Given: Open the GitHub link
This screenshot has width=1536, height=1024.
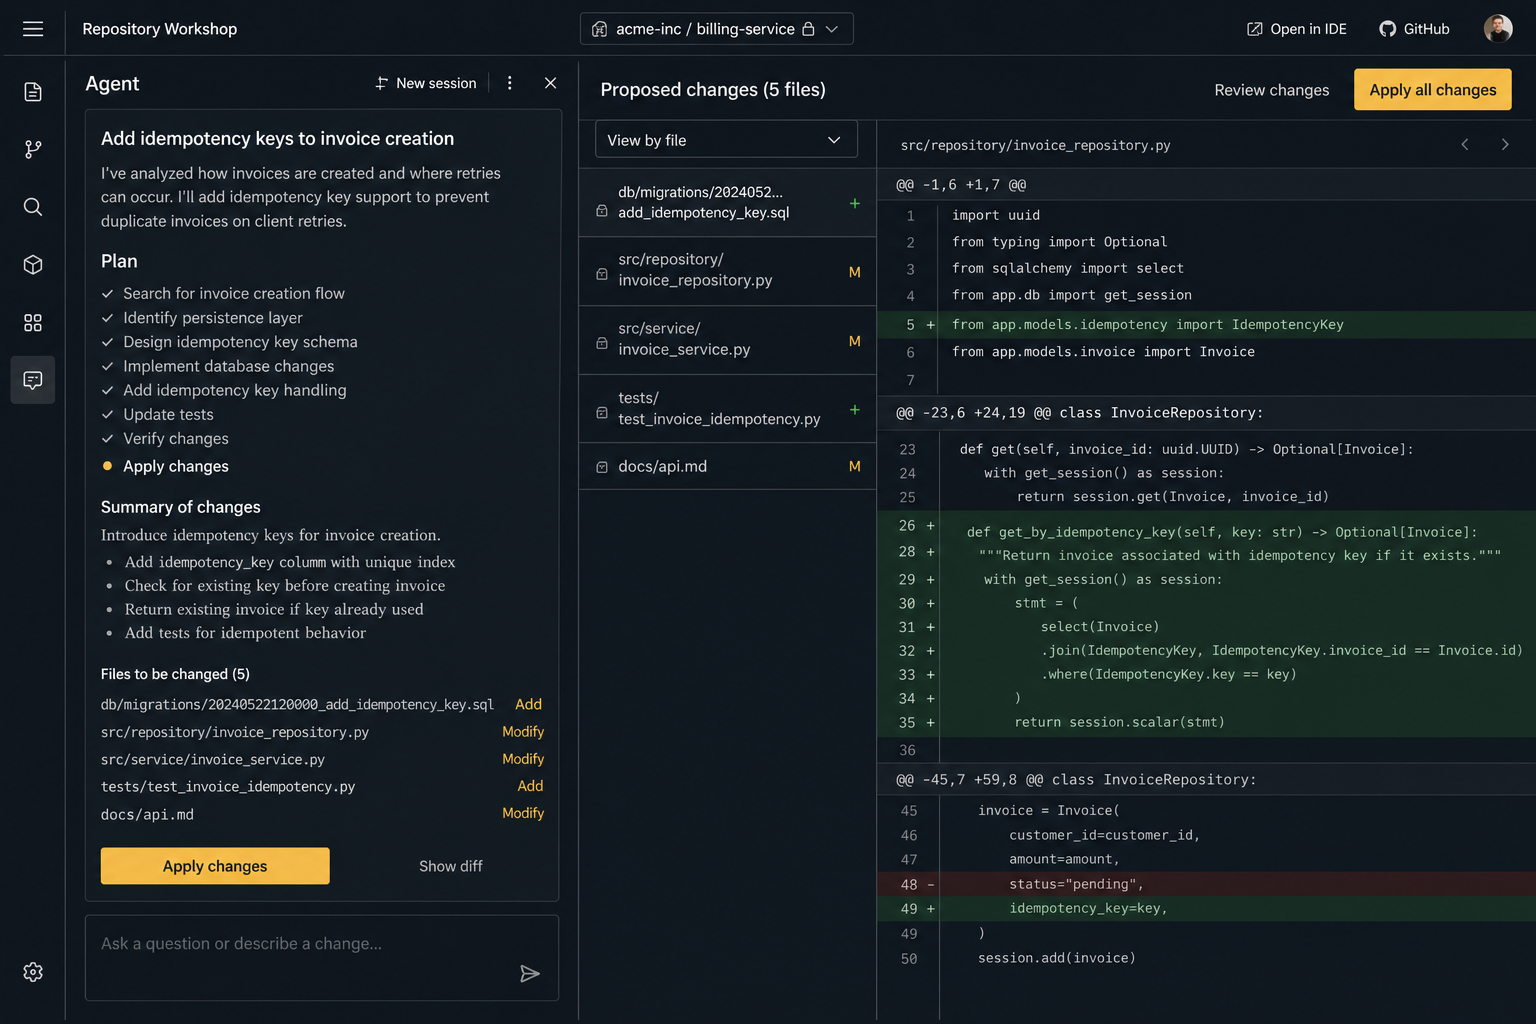Looking at the screenshot, I should pos(1414,29).
